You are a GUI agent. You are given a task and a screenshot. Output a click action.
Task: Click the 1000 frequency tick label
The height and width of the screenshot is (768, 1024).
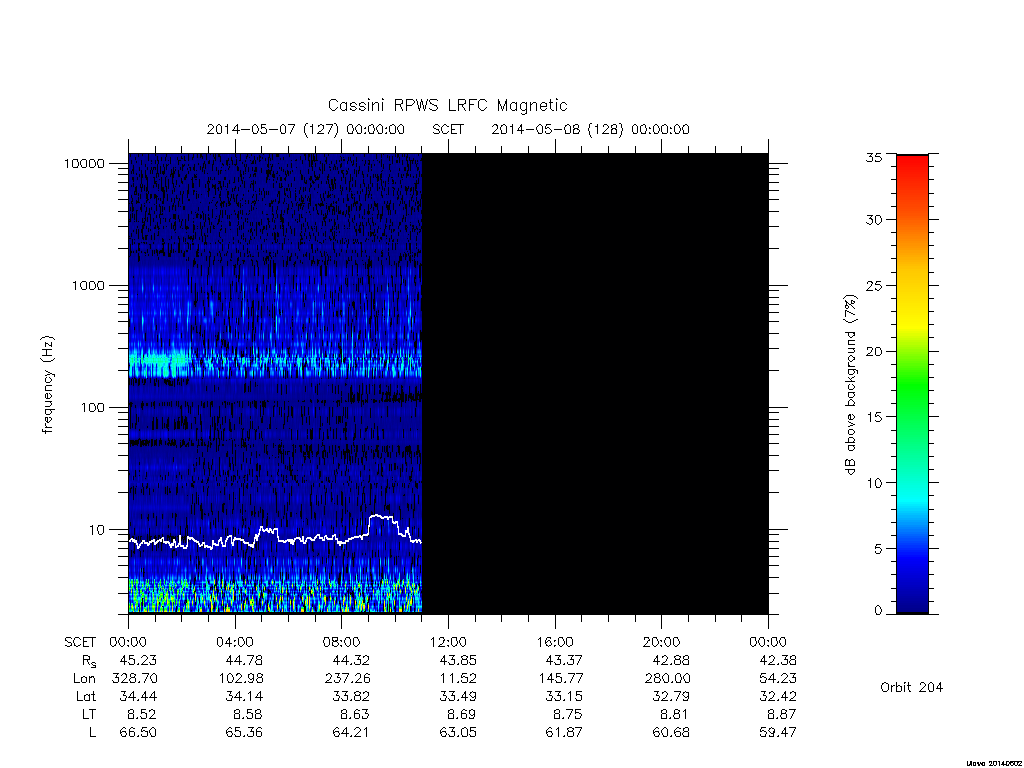(88, 285)
